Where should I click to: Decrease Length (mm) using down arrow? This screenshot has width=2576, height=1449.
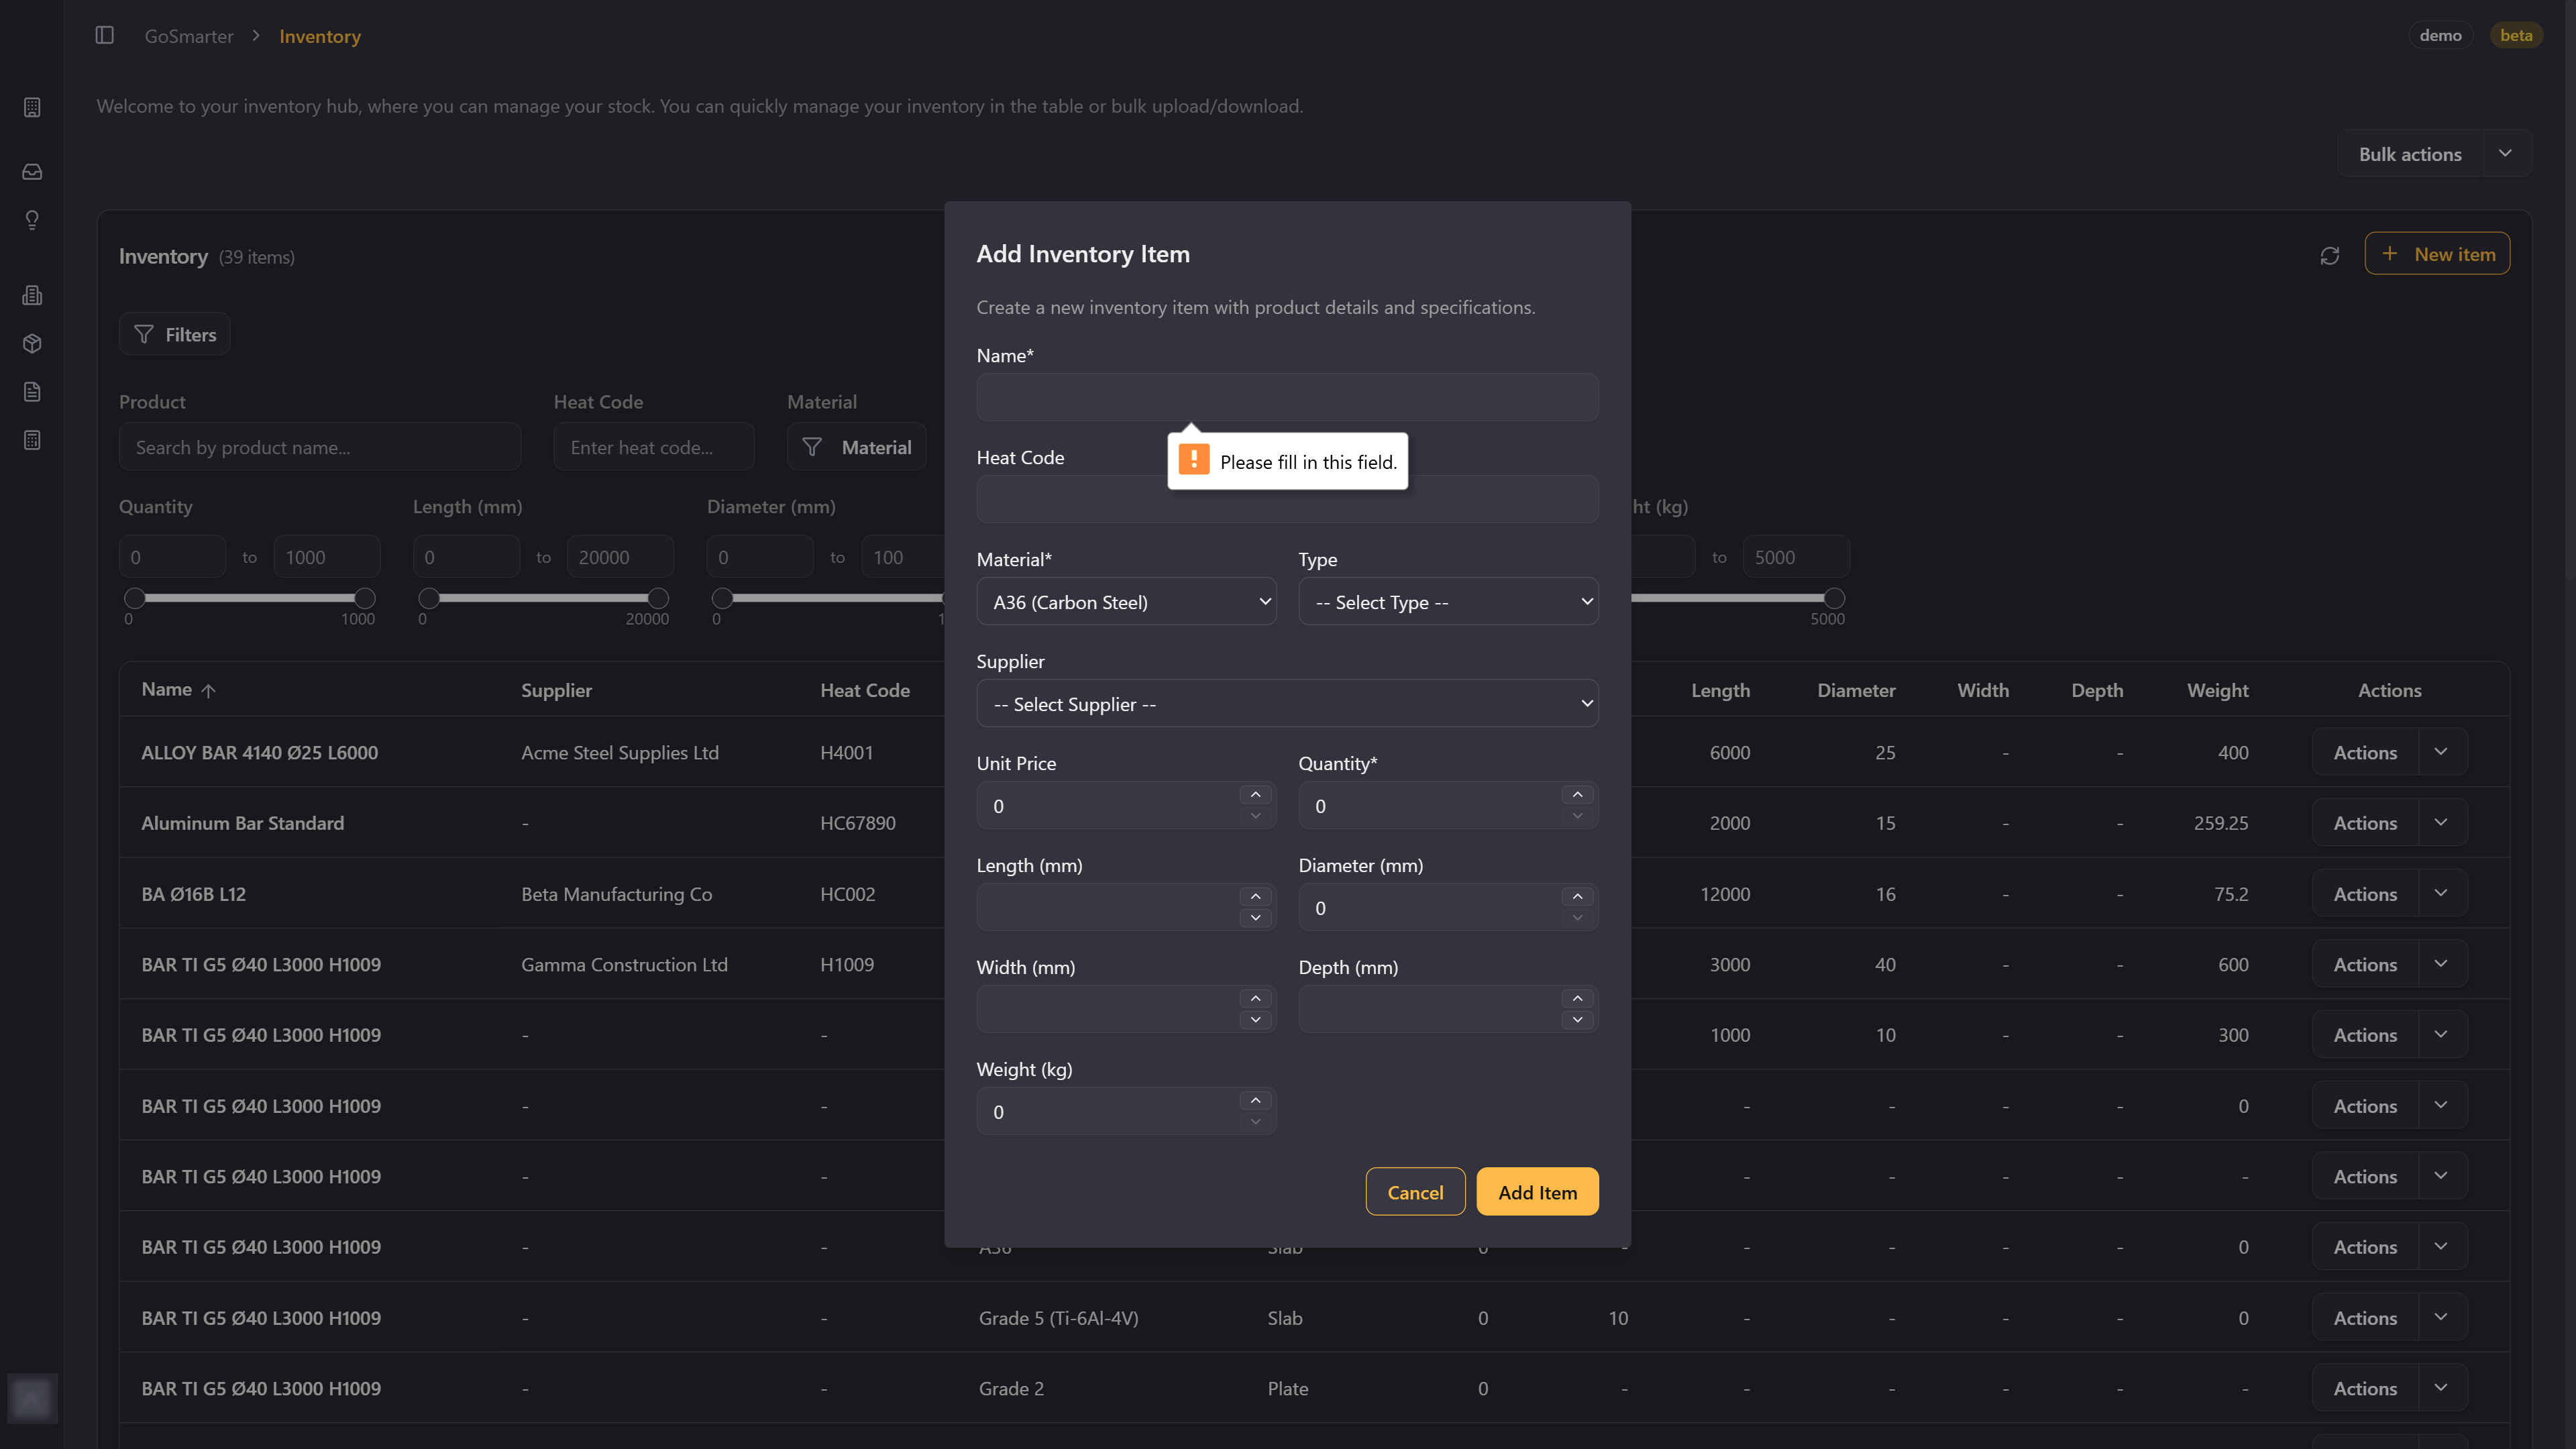point(1255,918)
